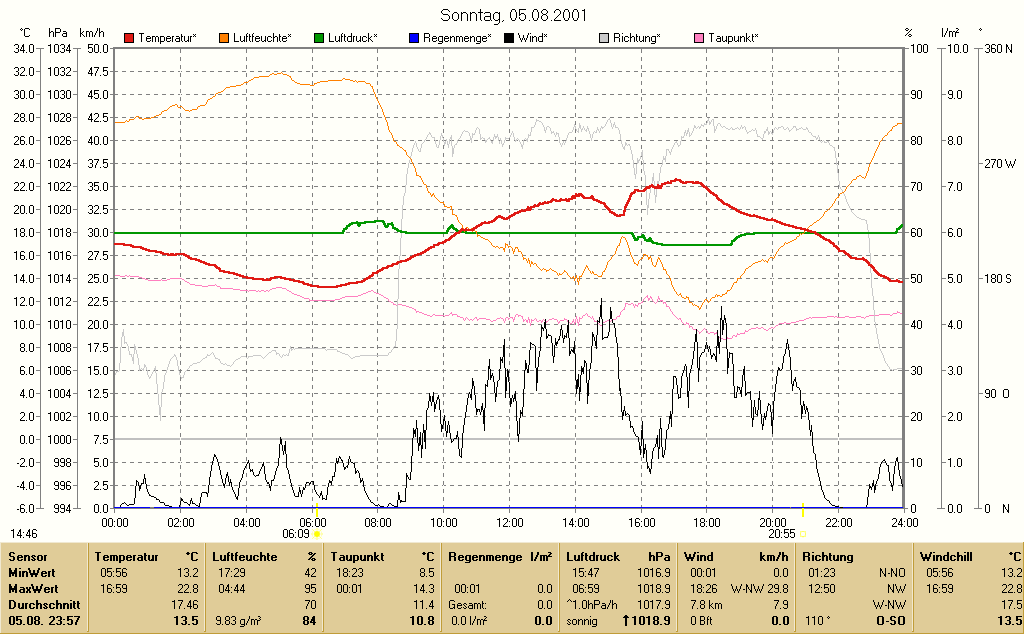Click the 12:00 time axis label
This screenshot has width=1024, height=634.
[509, 523]
